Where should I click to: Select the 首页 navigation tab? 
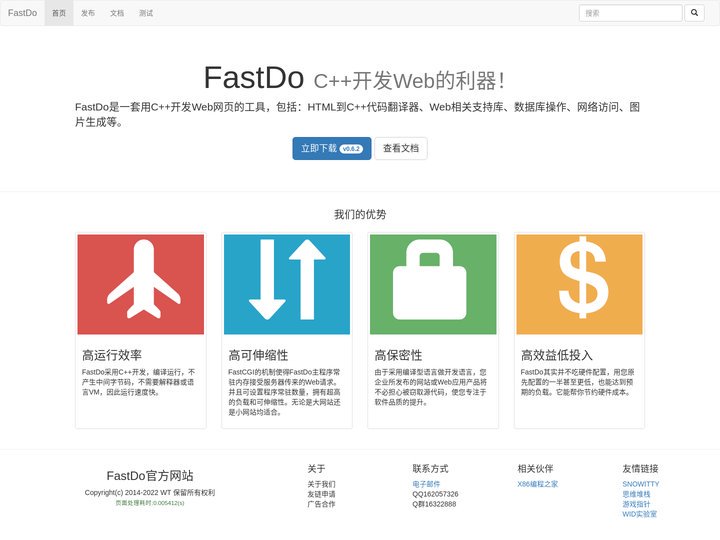click(59, 13)
